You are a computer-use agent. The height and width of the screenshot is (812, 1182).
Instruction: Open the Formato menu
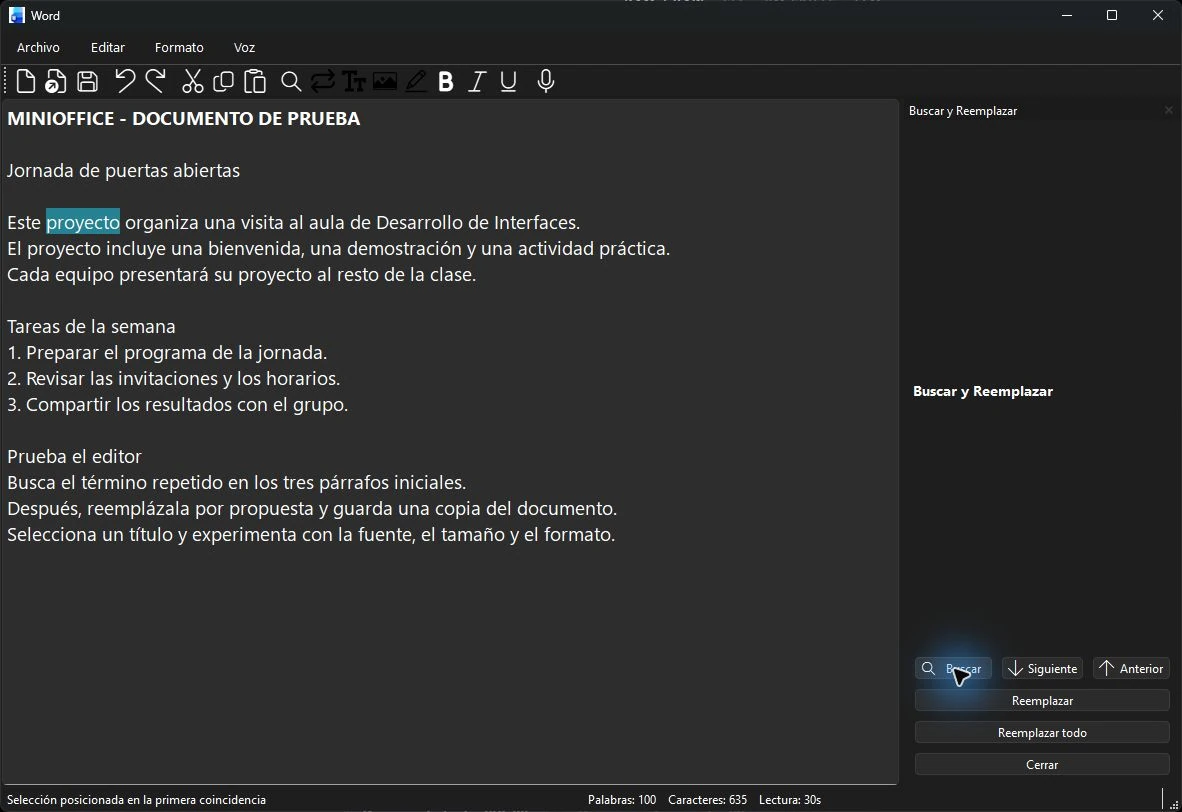click(x=179, y=47)
